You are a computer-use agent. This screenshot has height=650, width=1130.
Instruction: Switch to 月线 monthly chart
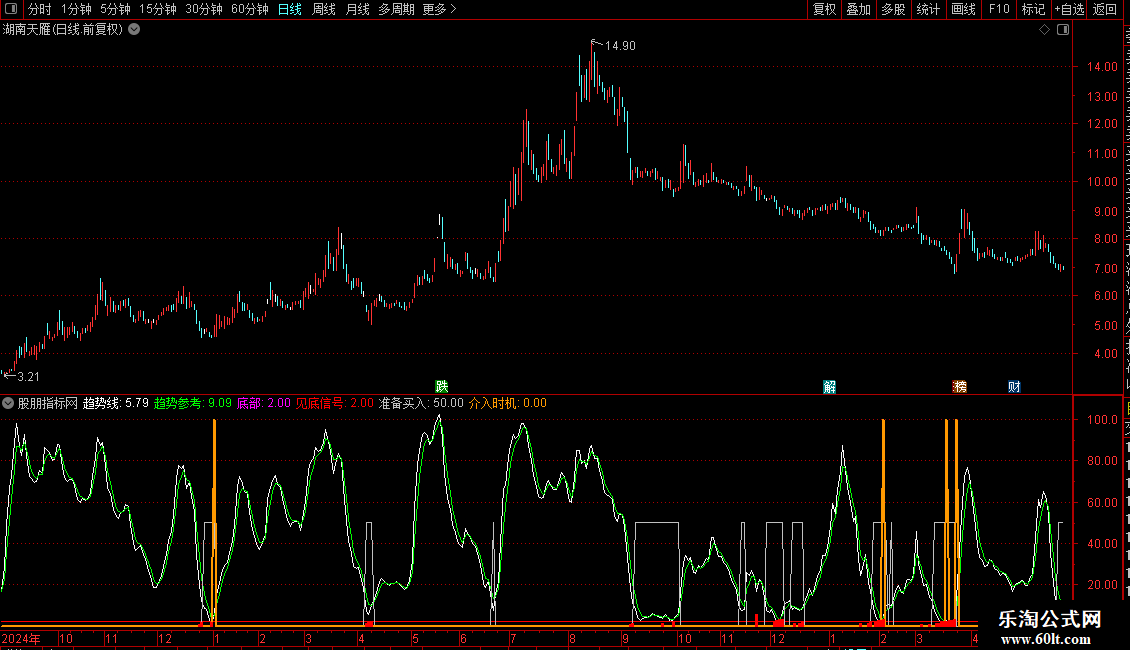point(357,9)
